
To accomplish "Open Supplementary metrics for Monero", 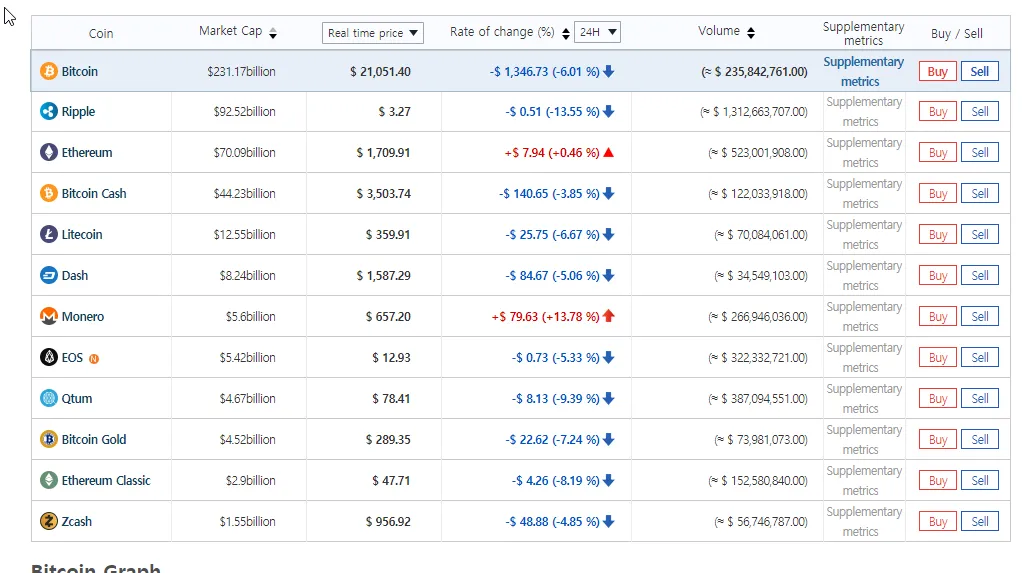I will click(x=864, y=317).
